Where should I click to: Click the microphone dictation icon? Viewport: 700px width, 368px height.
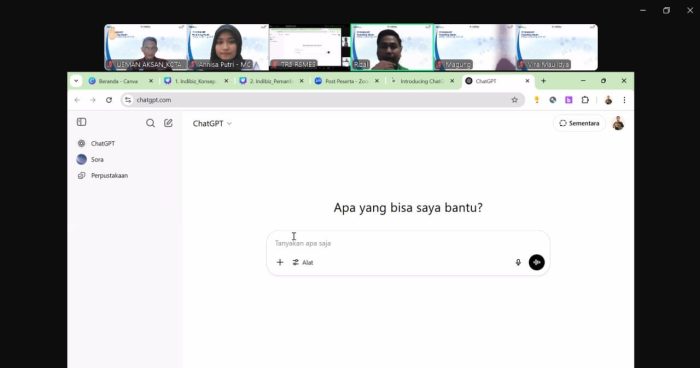(518, 262)
